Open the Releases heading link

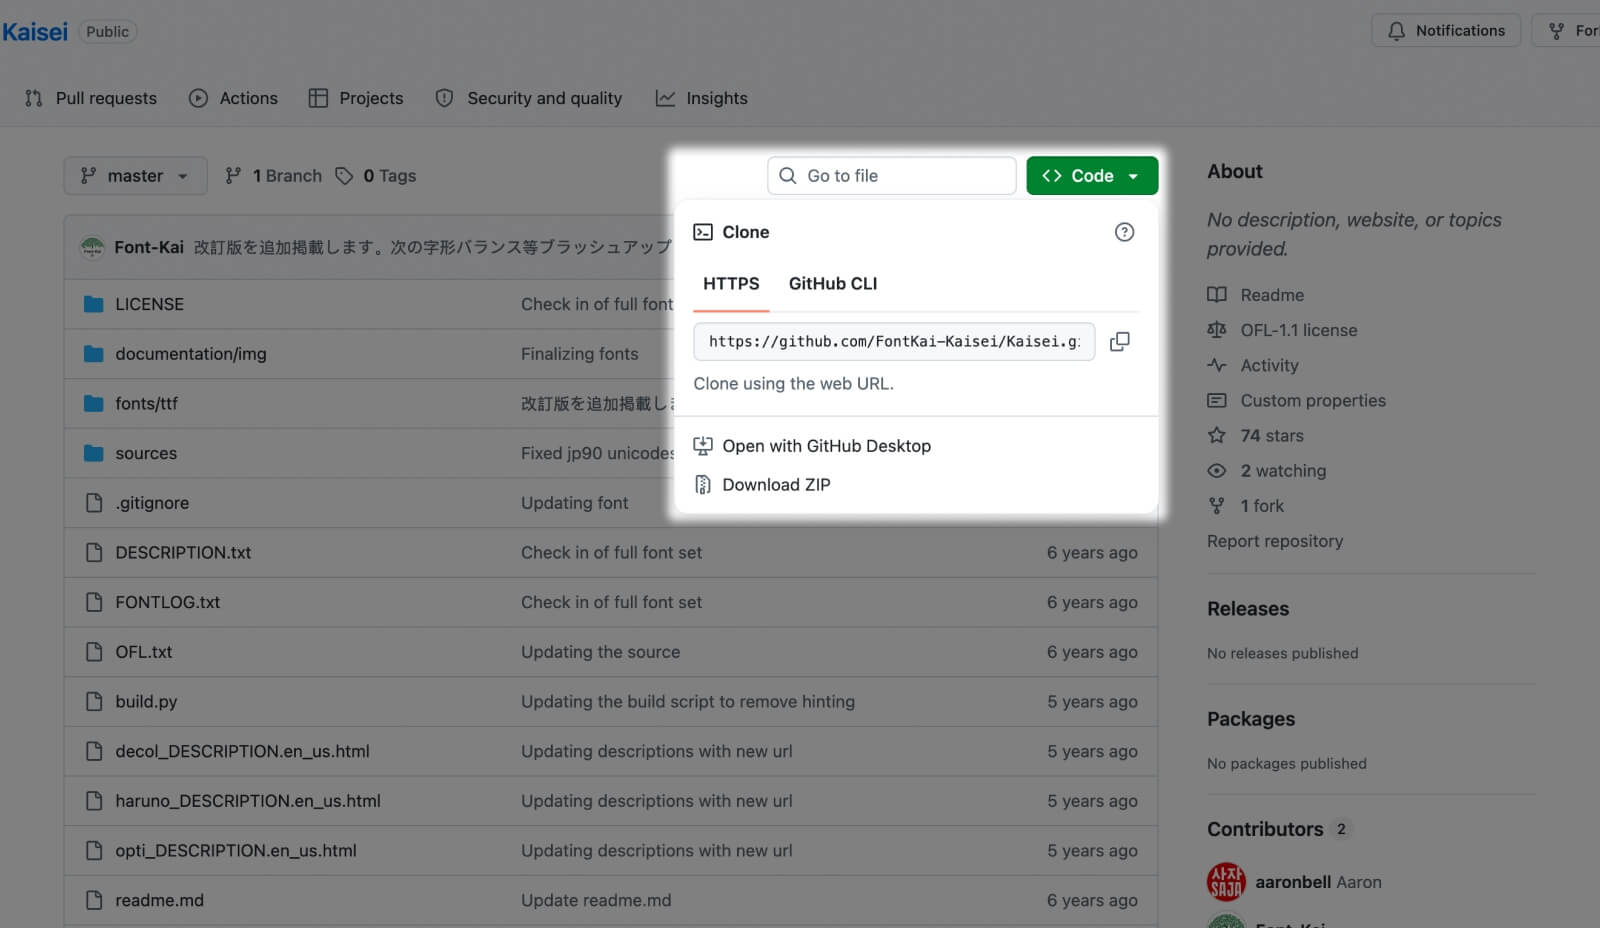(x=1248, y=609)
